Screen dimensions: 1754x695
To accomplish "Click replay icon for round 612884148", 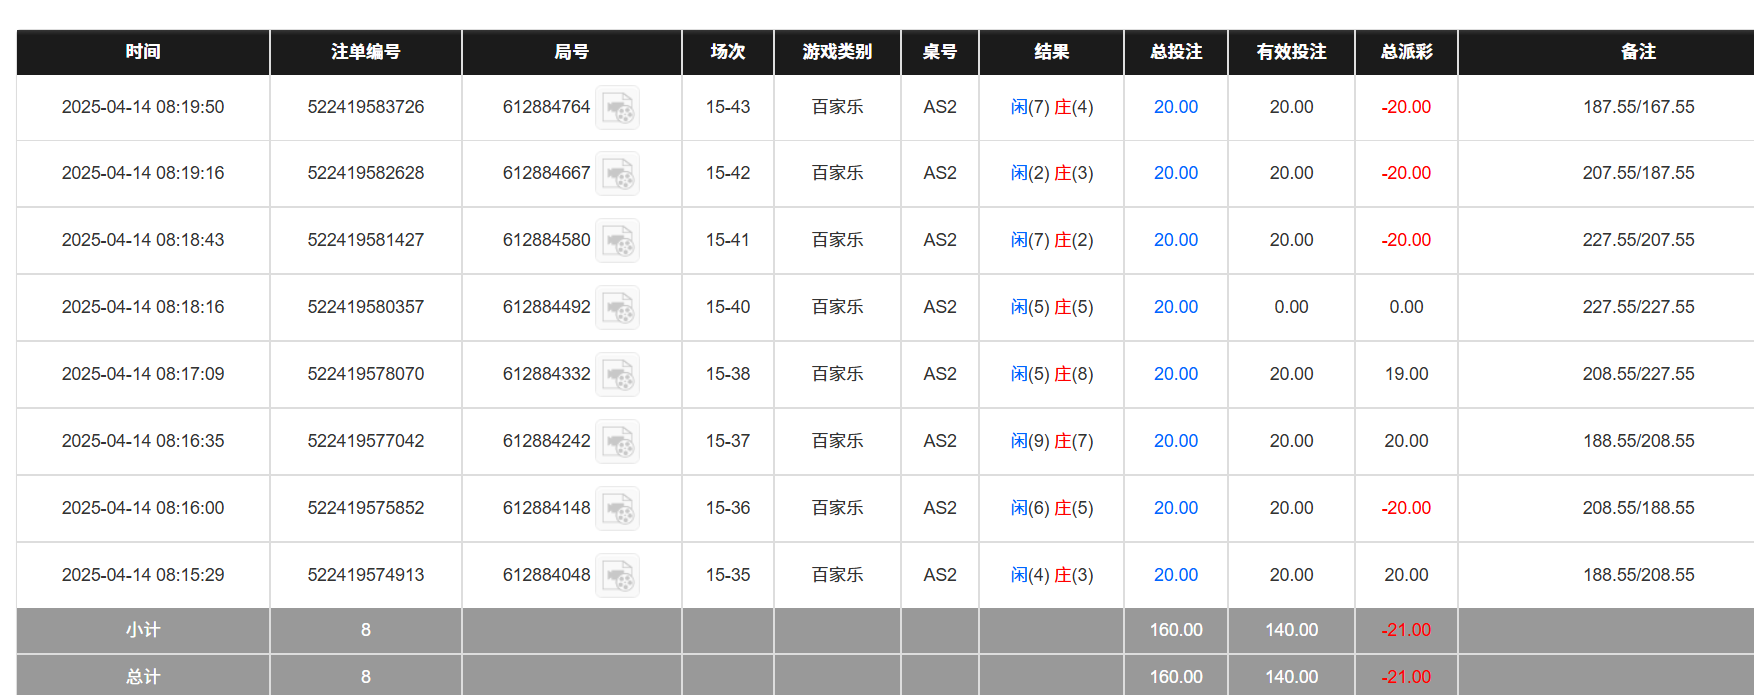I will [x=617, y=509].
